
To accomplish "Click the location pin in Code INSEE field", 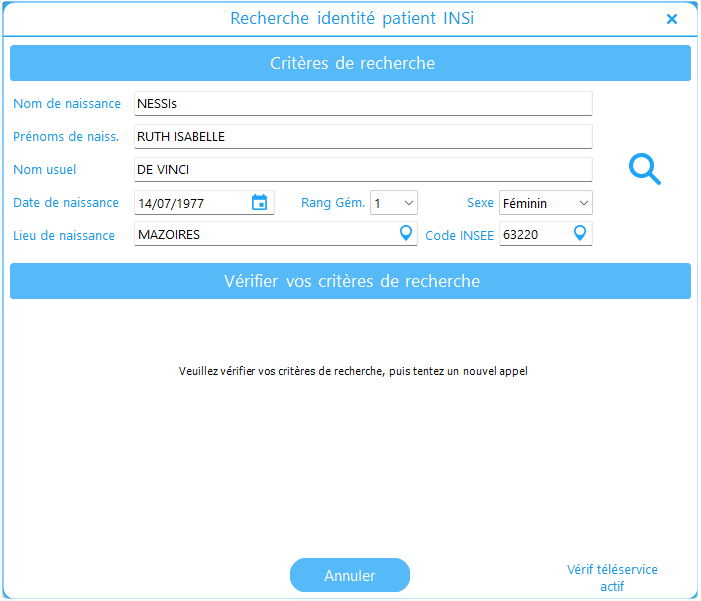I will pos(580,234).
